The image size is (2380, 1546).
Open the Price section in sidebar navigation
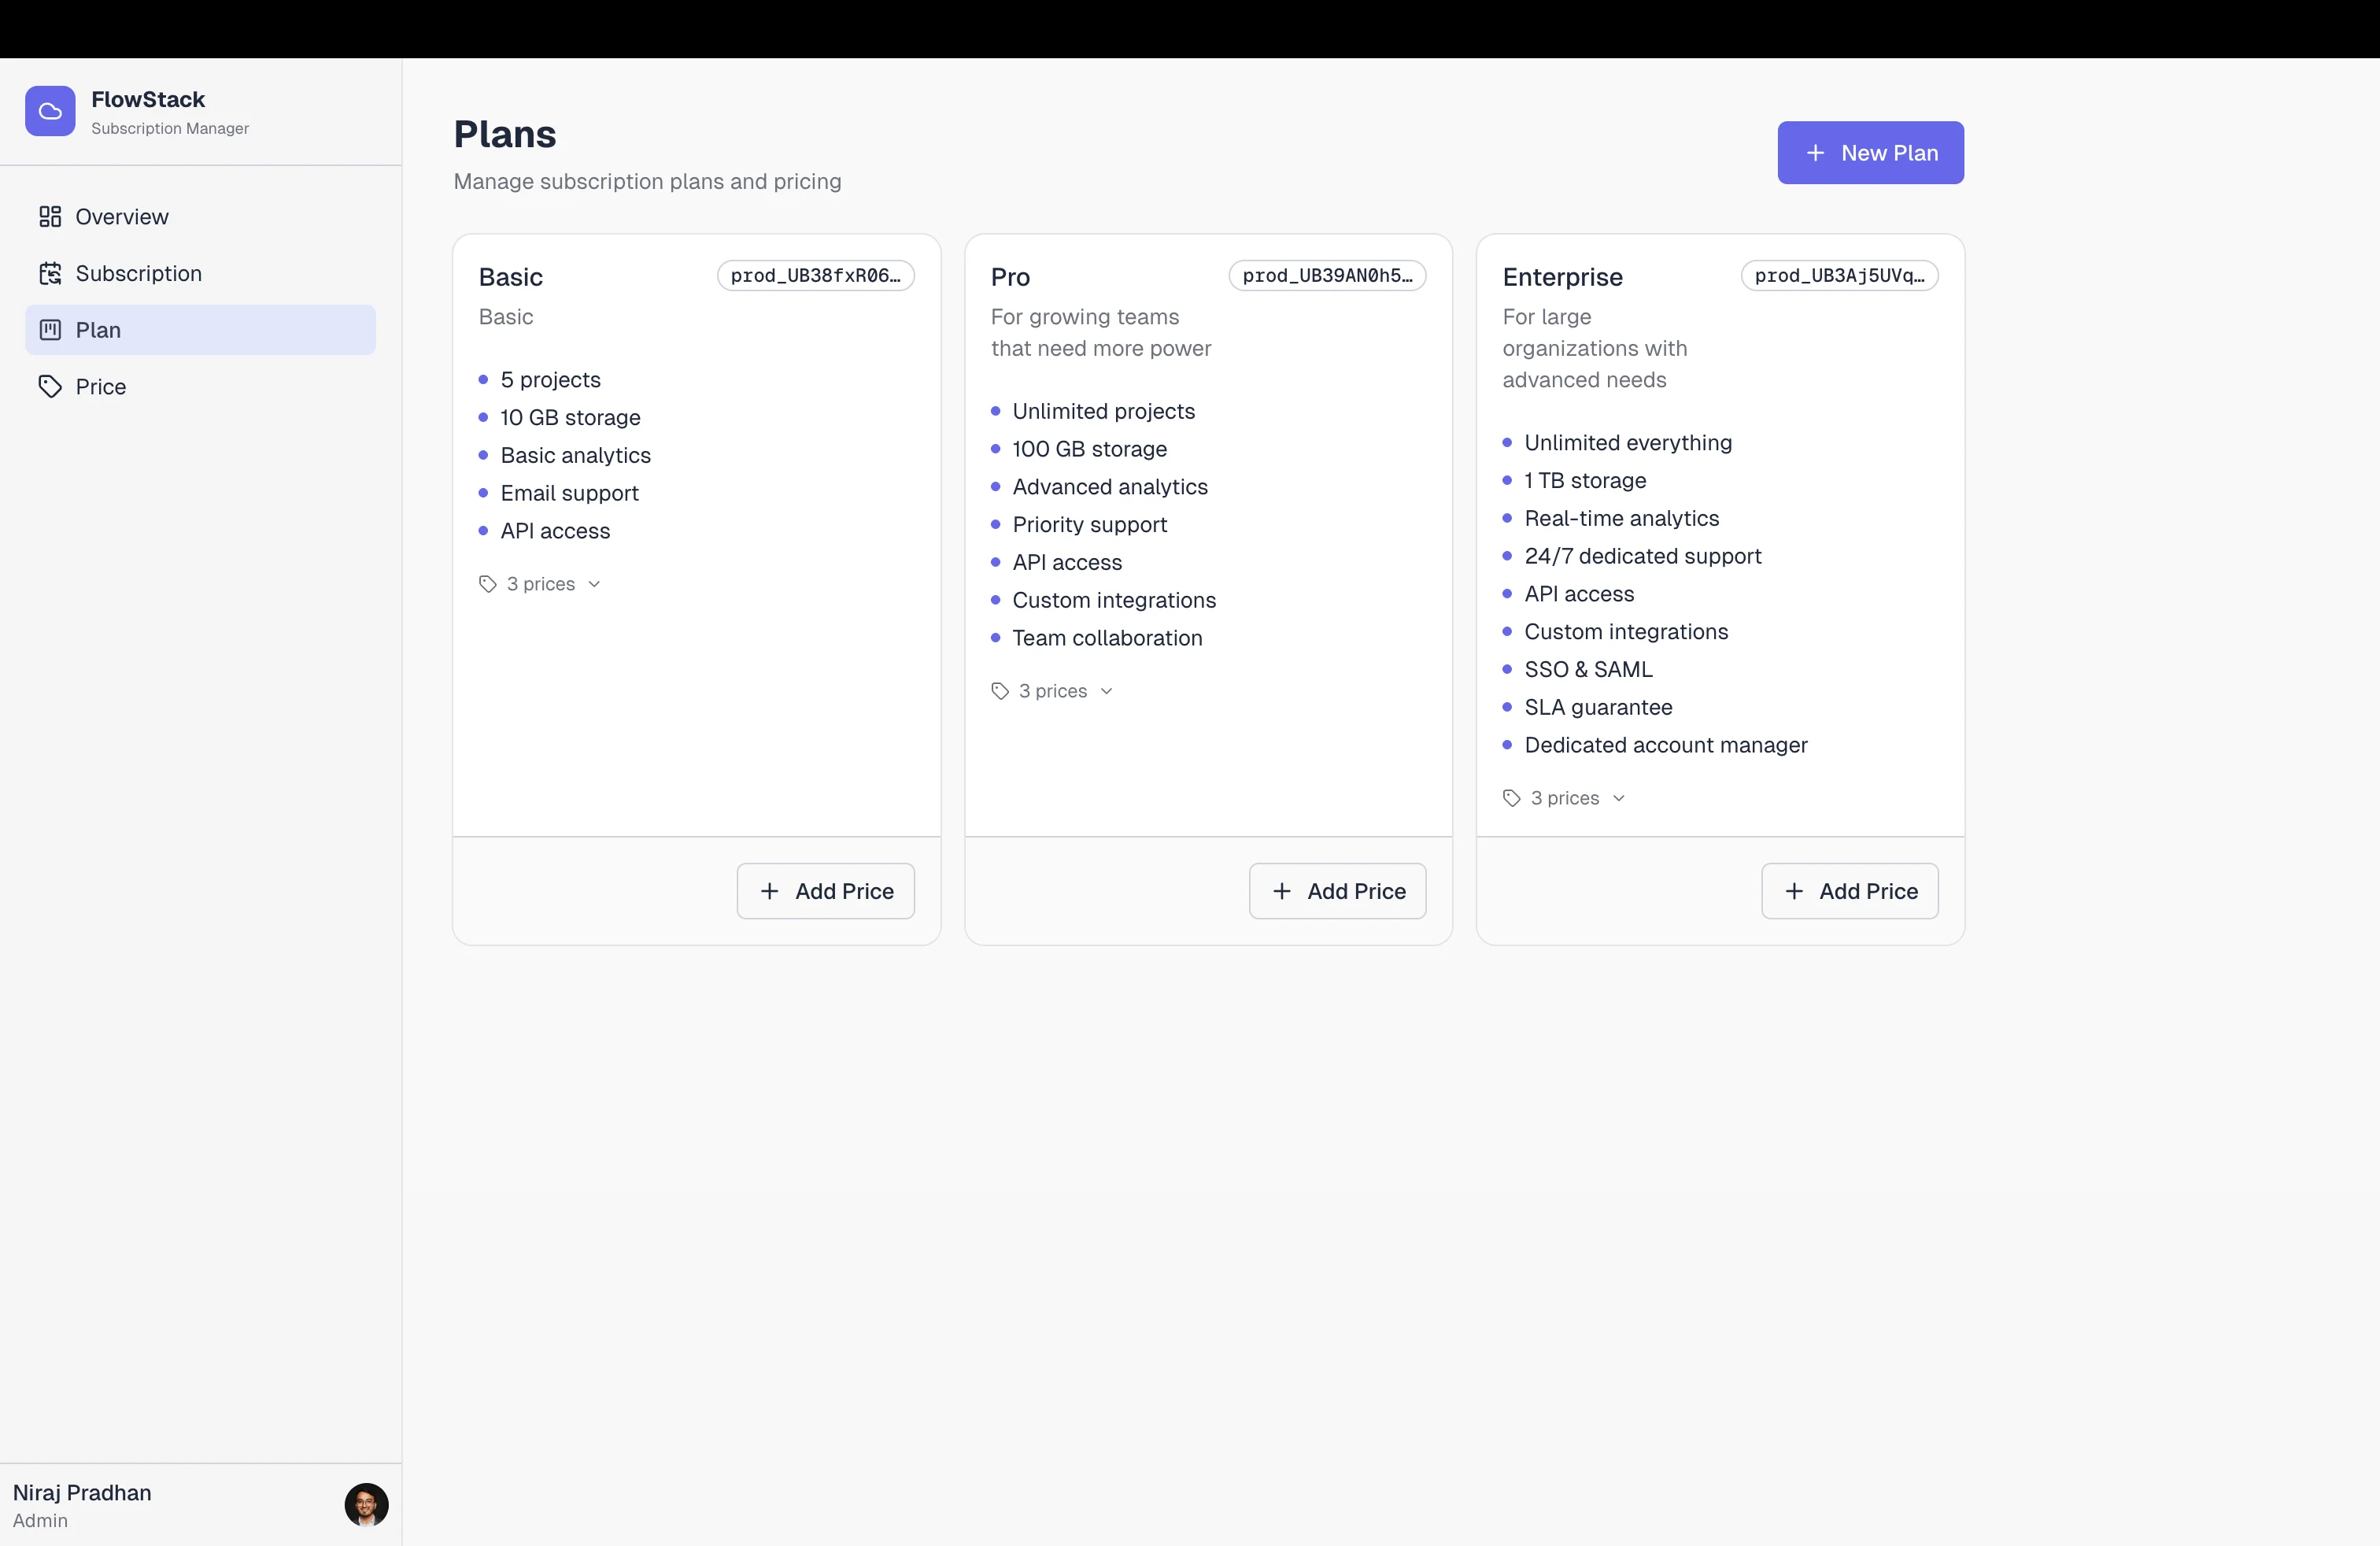click(101, 386)
